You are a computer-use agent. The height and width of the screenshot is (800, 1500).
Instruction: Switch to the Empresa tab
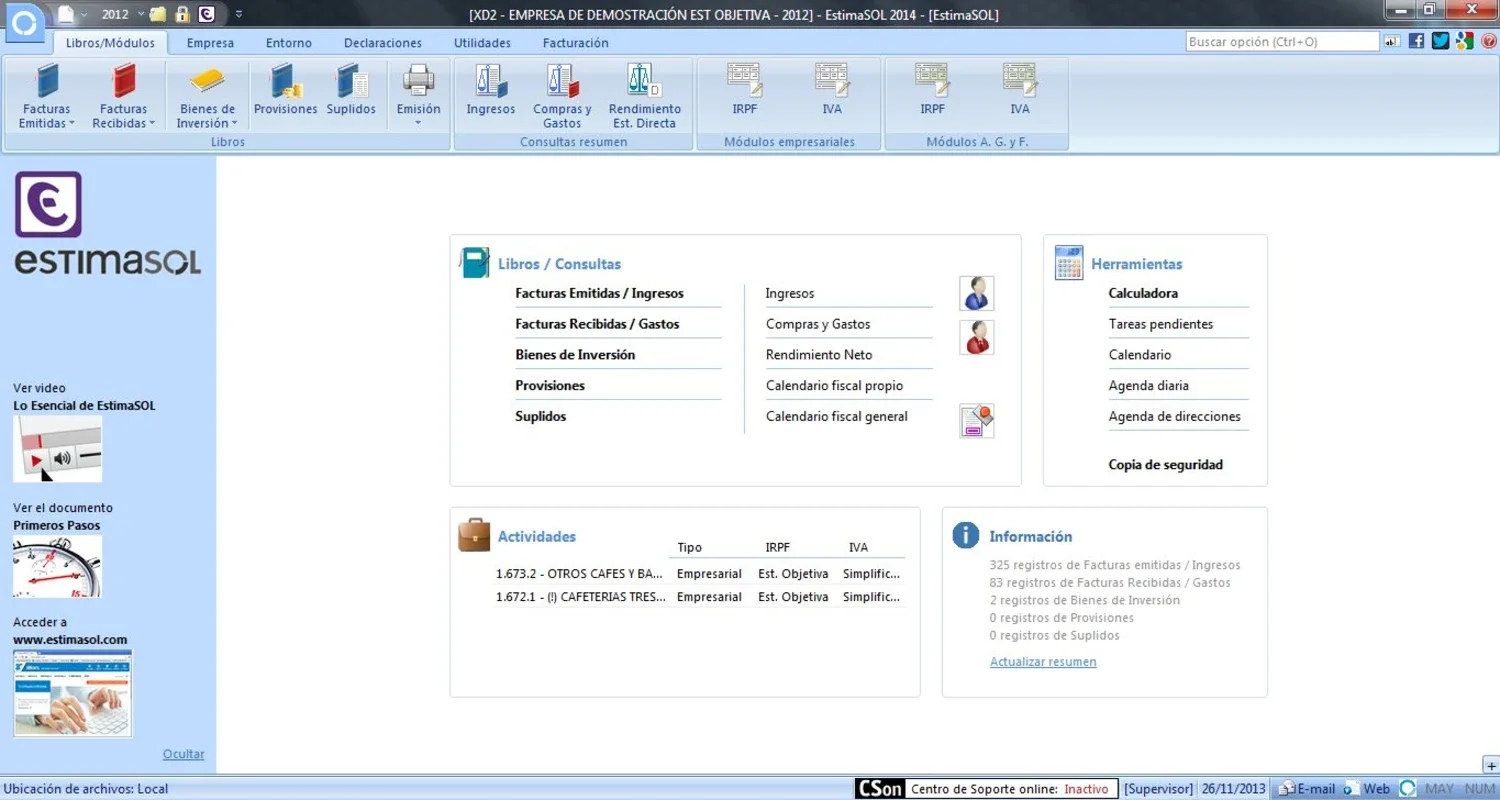210,43
